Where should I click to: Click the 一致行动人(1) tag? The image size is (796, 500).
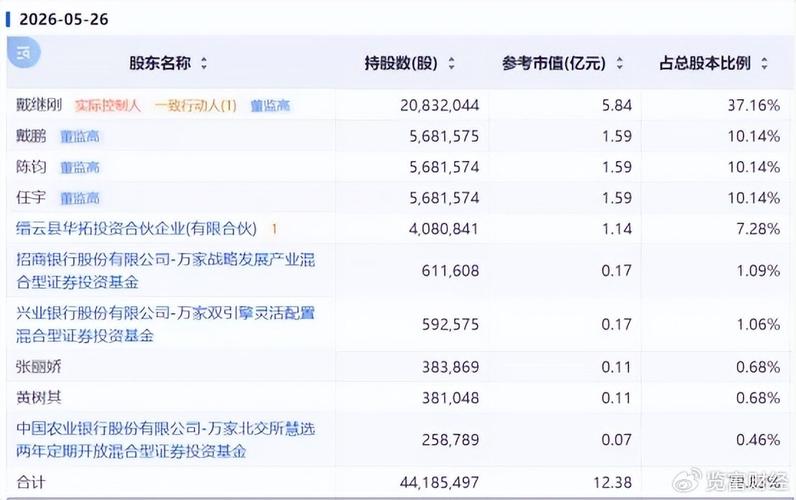tap(196, 106)
